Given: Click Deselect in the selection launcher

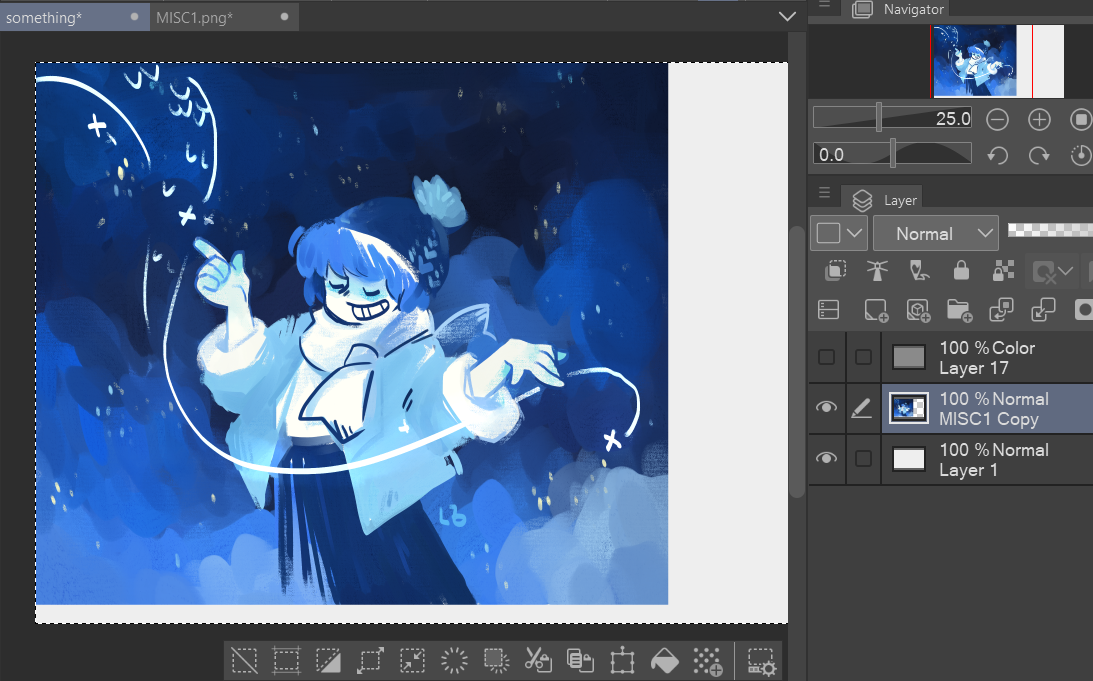Looking at the screenshot, I should click(x=244, y=661).
